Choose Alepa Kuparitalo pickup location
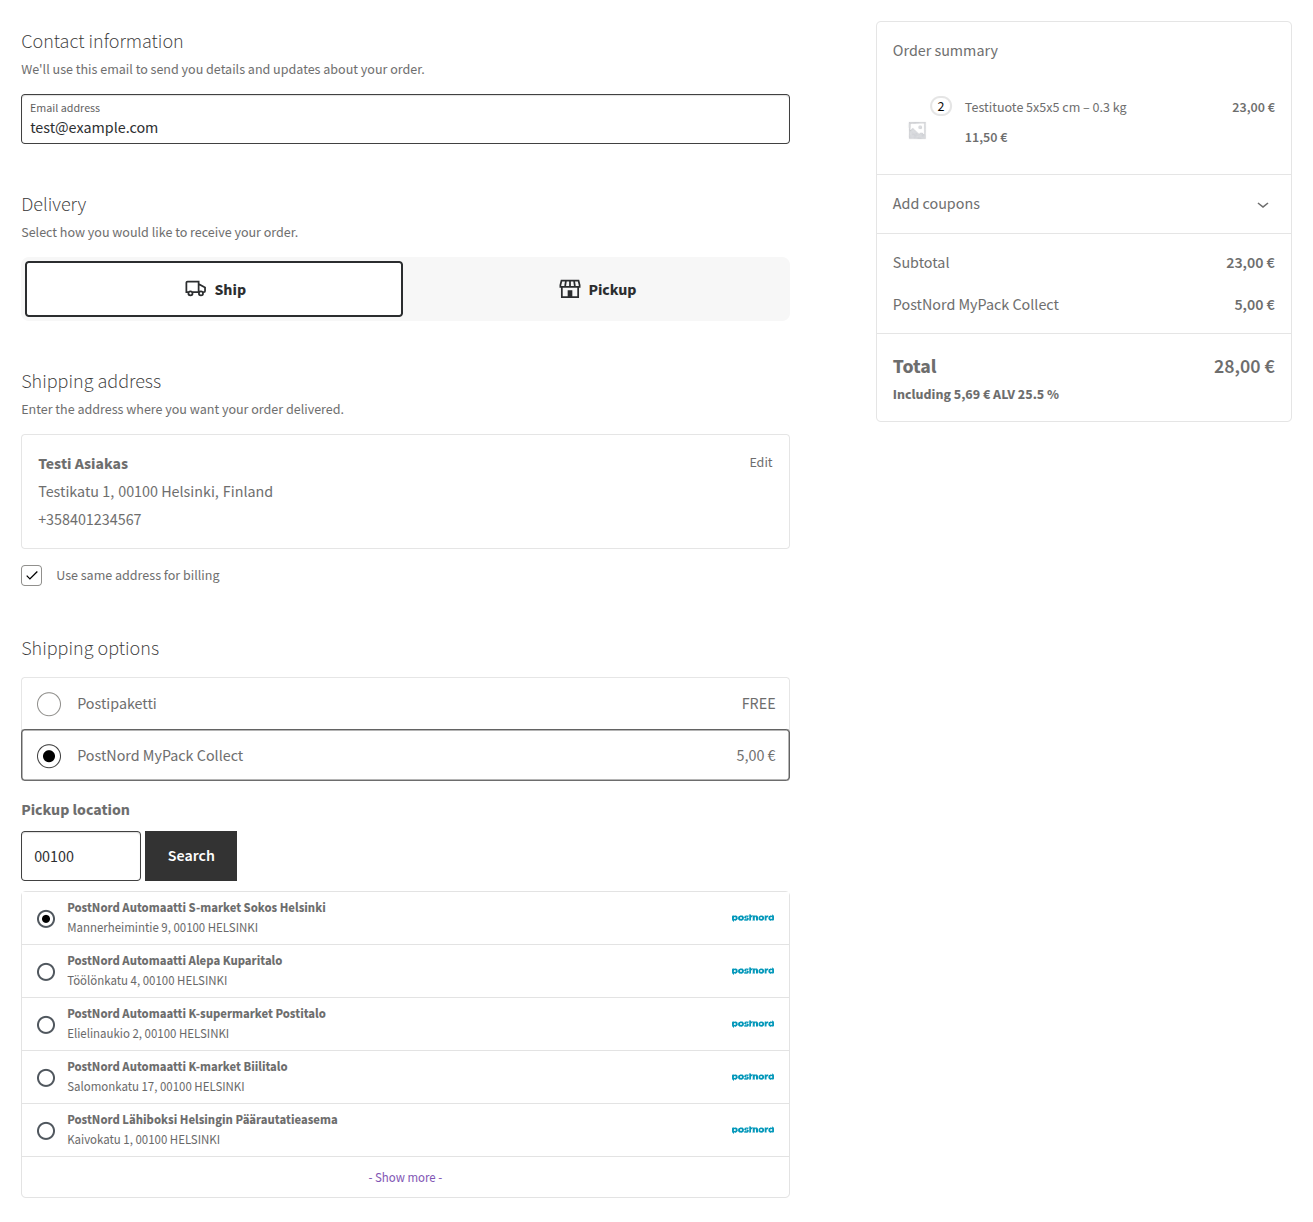 coord(46,971)
